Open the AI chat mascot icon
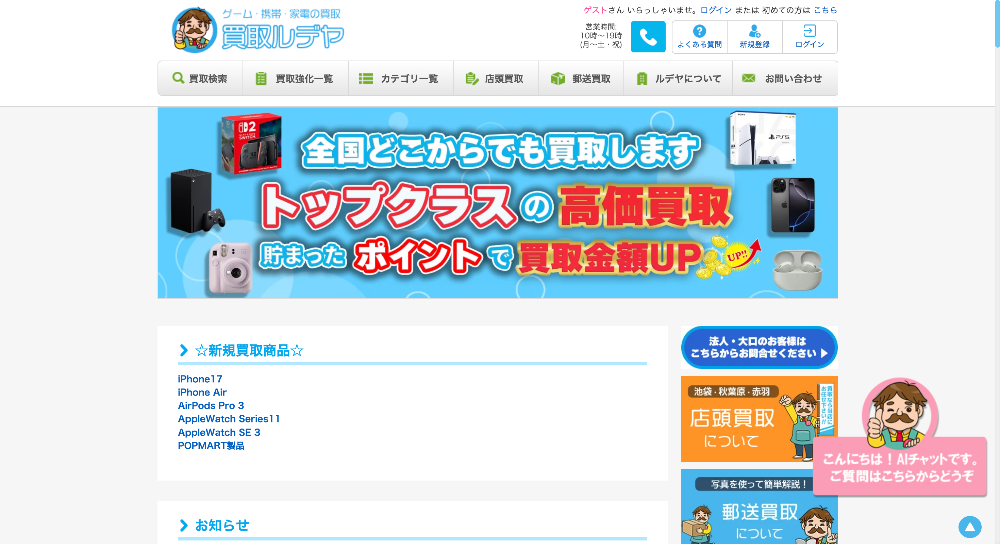This screenshot has height=544, width=1000. [898, 410]
